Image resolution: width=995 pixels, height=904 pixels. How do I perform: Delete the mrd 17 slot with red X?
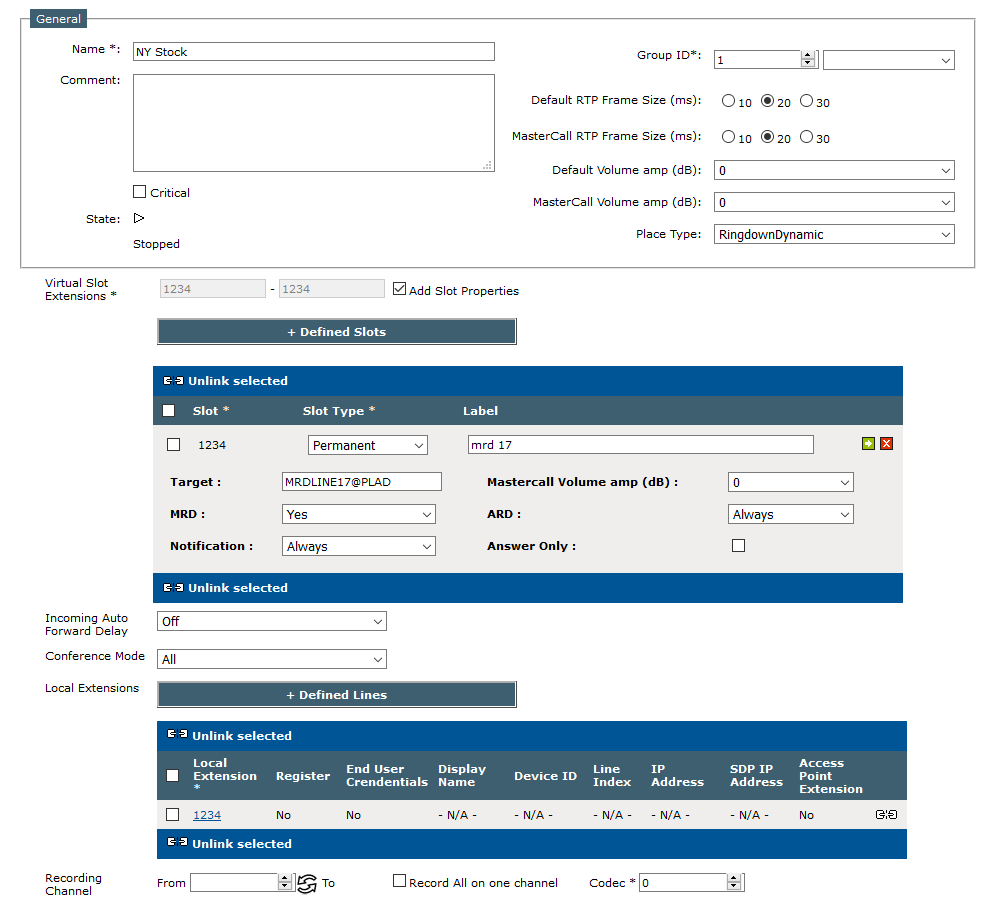[885, 444]
